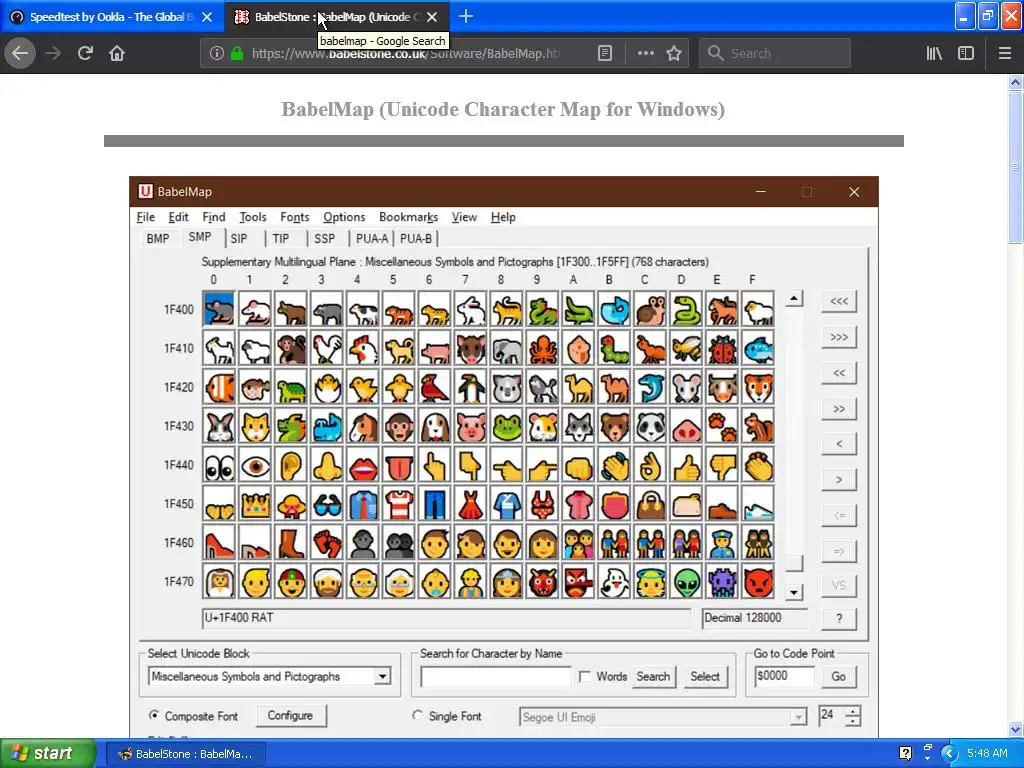This screenshot has width=1024, height=768.
Task: Select the Single Font radio button
Action: click(418, 715)
